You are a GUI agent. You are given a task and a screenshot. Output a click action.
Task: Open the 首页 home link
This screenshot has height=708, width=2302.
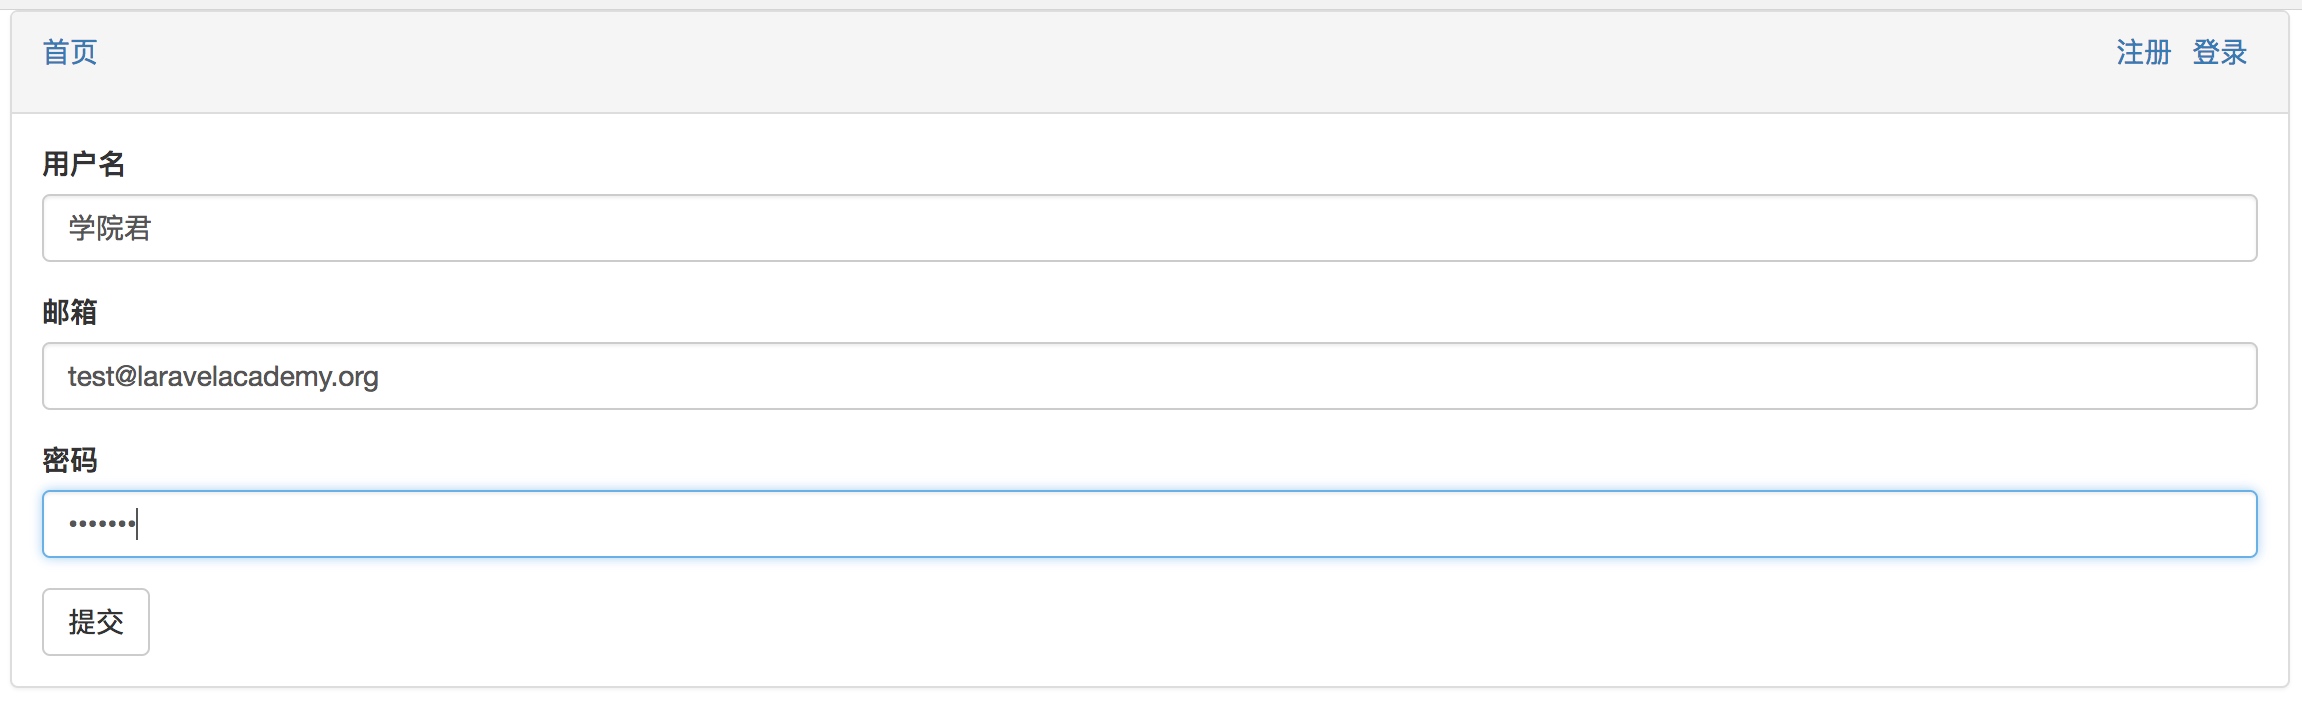click(70, 52)
